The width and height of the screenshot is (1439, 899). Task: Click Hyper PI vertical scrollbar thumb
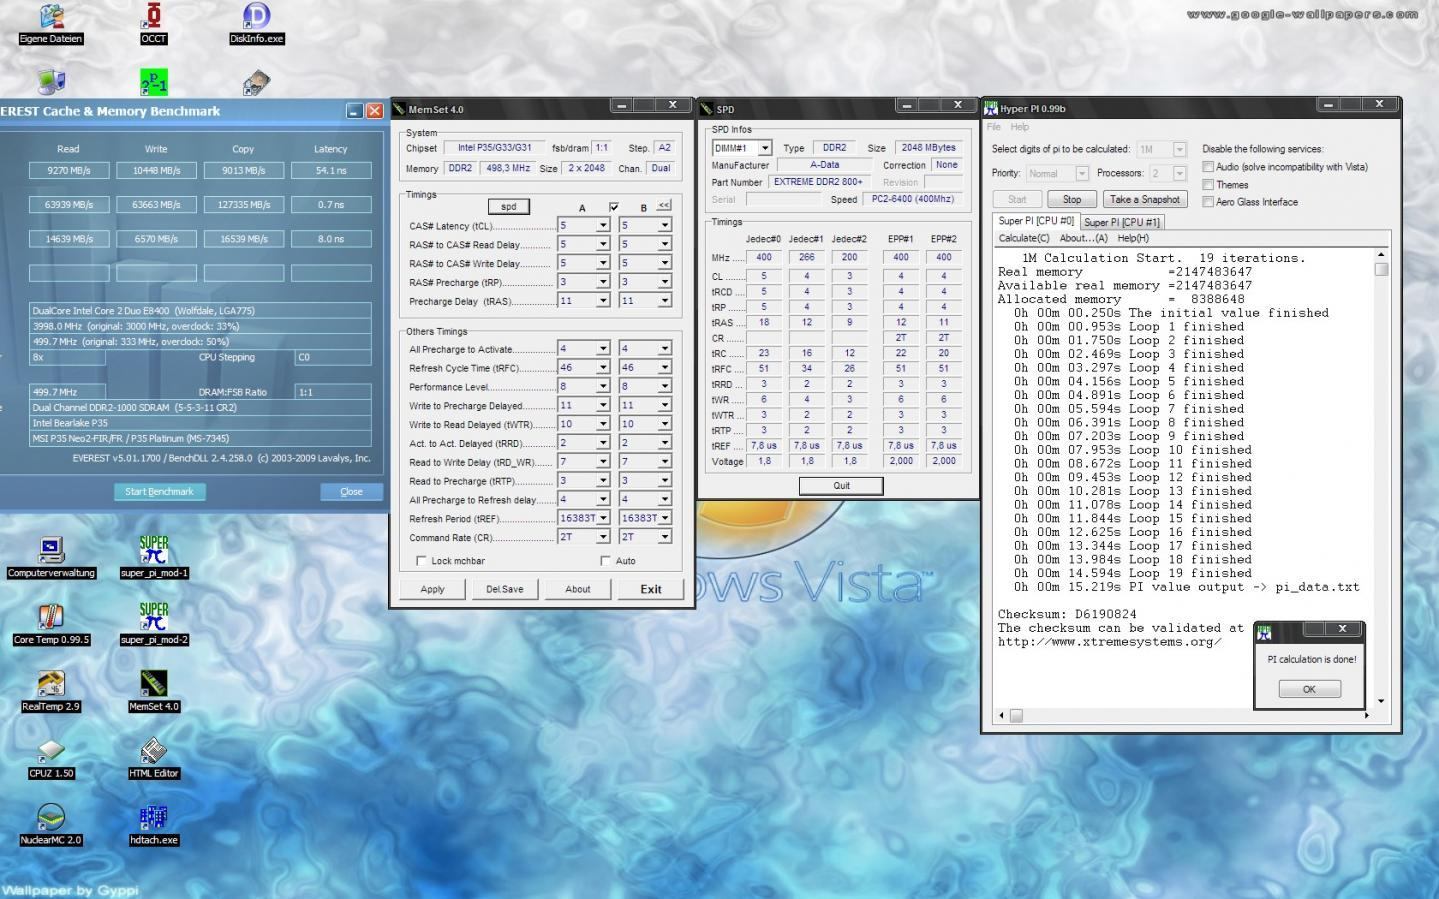1381,269
